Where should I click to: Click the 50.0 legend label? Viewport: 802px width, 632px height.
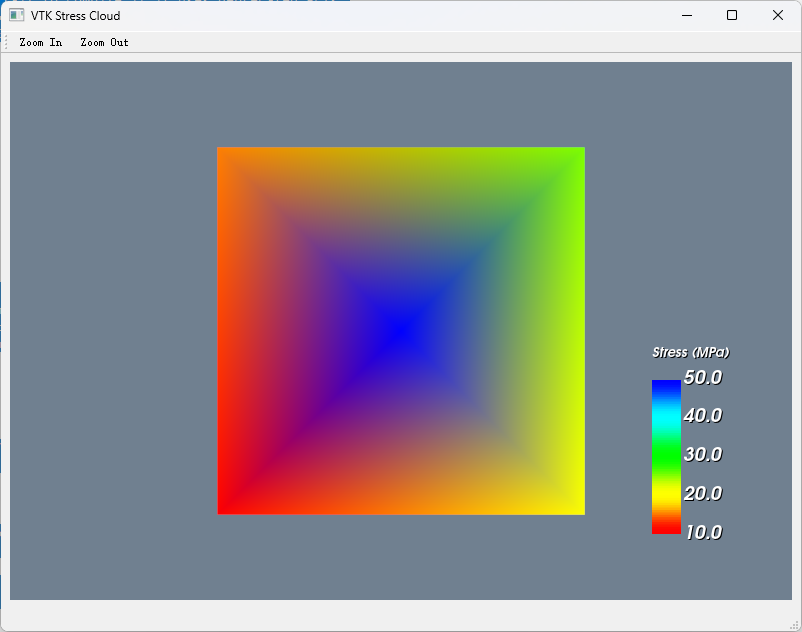[703, 377]
